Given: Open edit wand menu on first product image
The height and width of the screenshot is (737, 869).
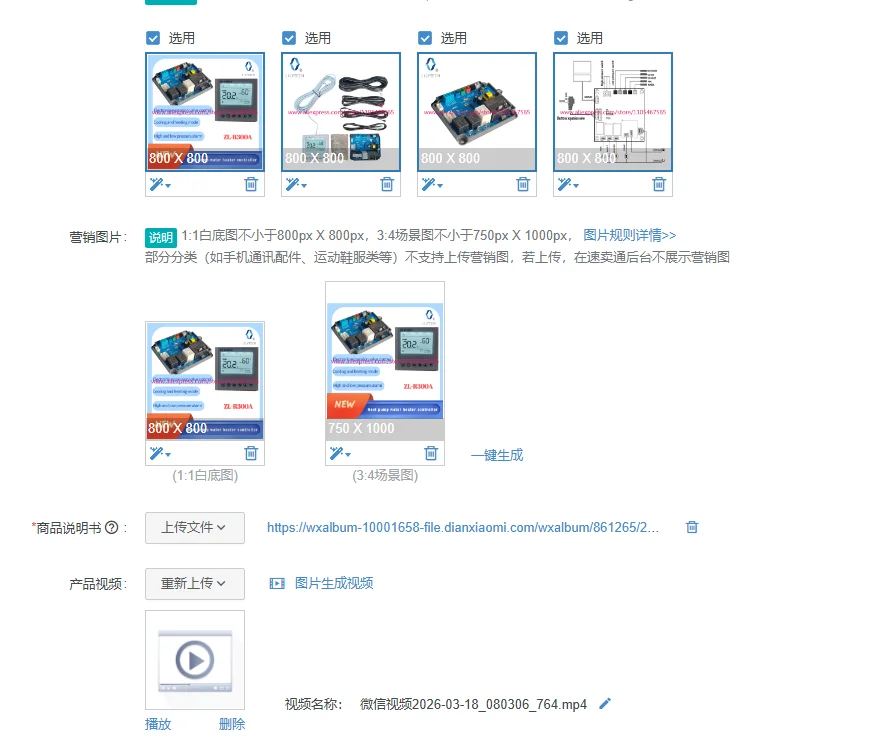Looking at the screenshot, I should coord(160,184).
